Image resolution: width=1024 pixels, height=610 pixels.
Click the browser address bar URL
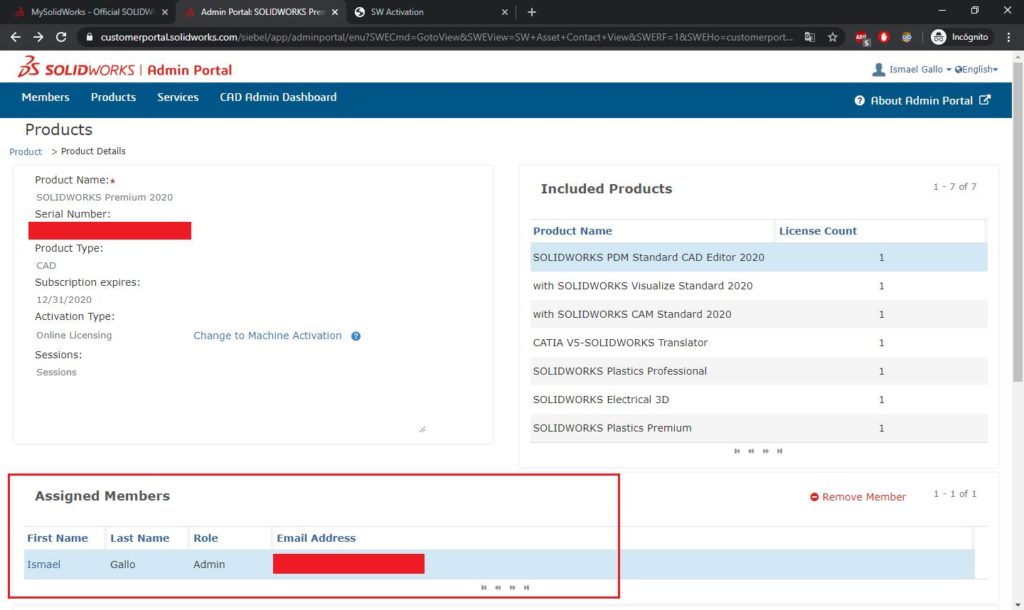pyautogui.click(x=447, y=37)
